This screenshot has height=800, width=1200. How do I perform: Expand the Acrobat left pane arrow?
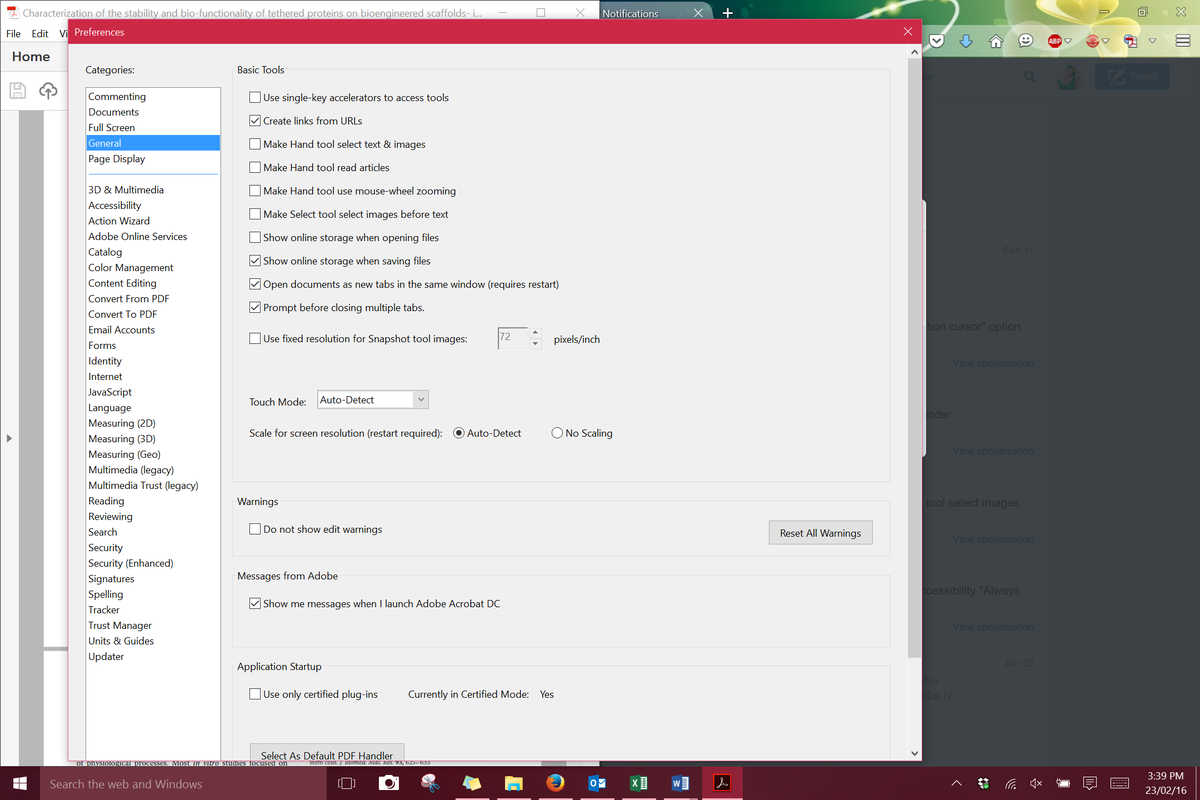coord(9,438)
